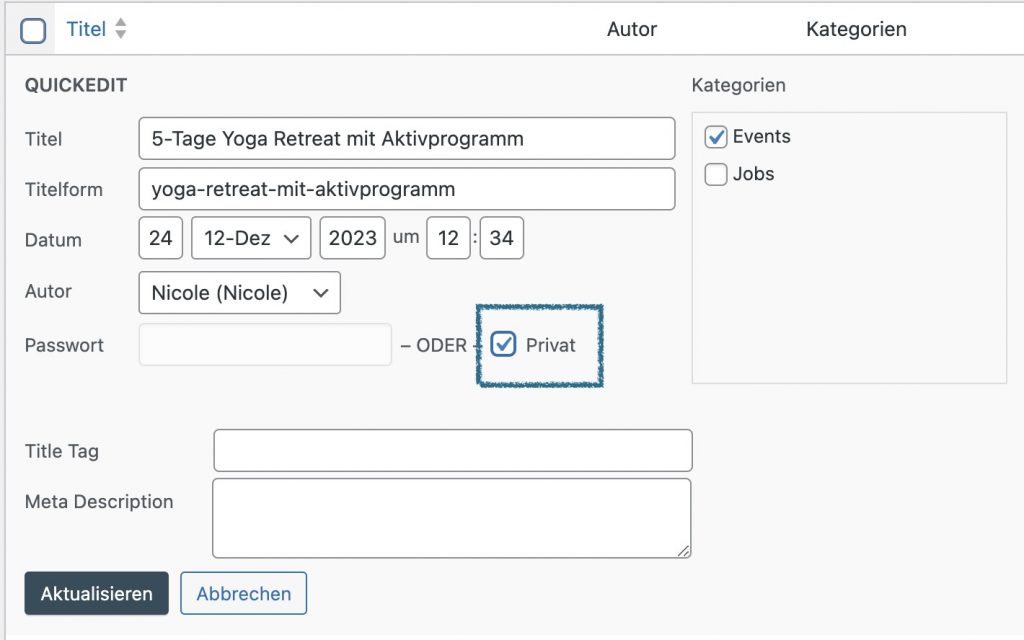This screenshot has width=1024, height=640.
Task: Open the month dropdown showing 12-Dez
Action: point(251,239)
